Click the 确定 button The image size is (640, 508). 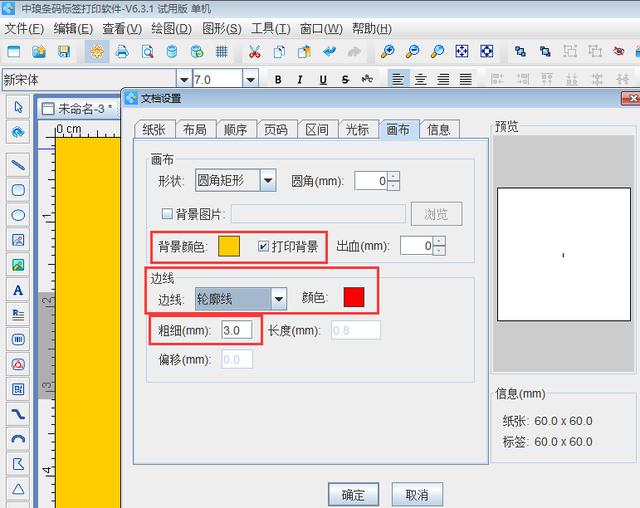pyautogui.click(x=353, y=494)
